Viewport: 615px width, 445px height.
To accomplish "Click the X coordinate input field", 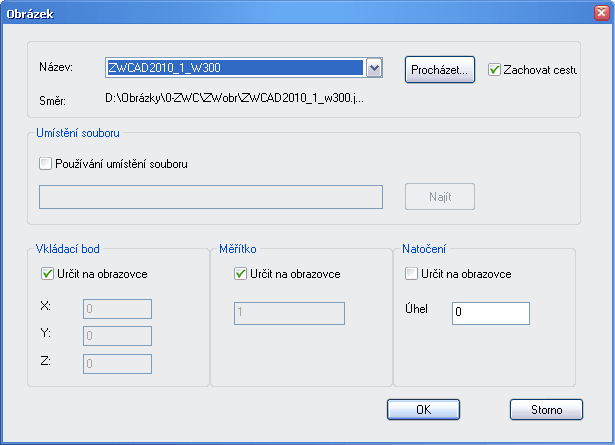I will pos(117,309).
